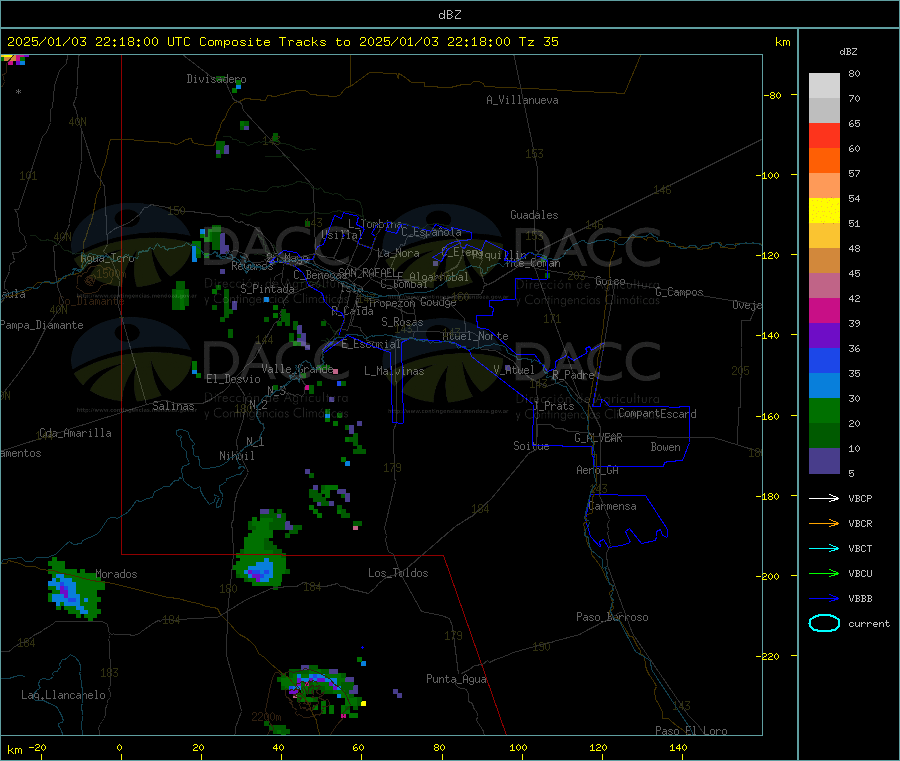Click the Cda_Amarilla location label
The image size is (900, 761).
(75, 433)
